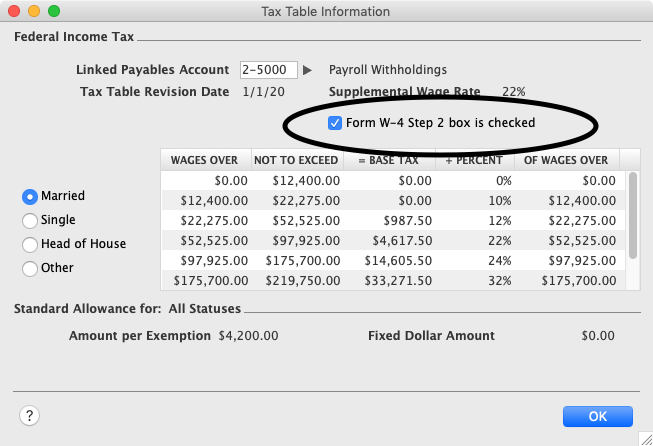This screenshot has width=653, height=446.
Task: Click the + PERCENT column header
Action: [474, 160]
